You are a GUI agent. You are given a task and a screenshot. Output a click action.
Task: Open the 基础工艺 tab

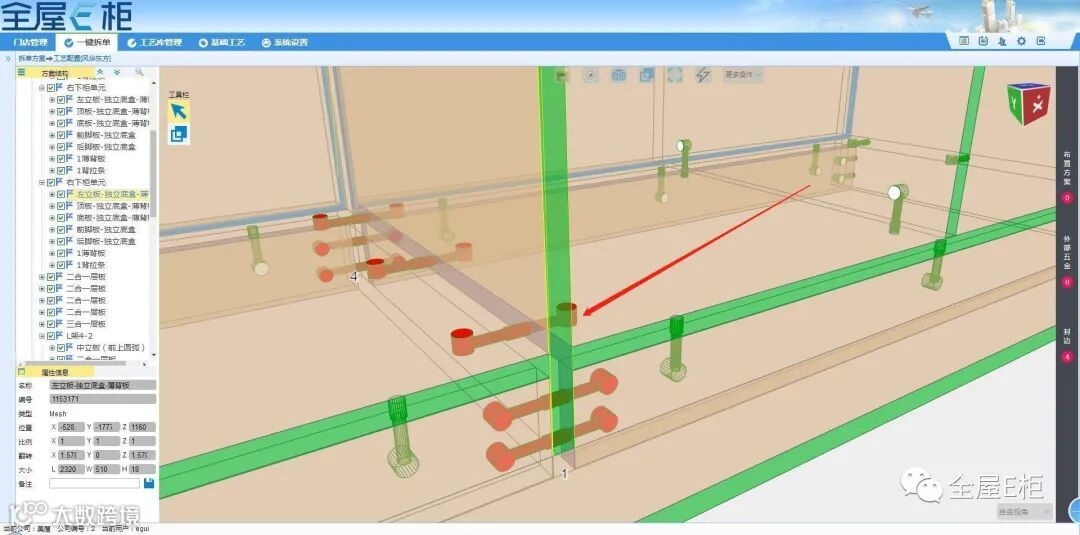pos(221,42)
